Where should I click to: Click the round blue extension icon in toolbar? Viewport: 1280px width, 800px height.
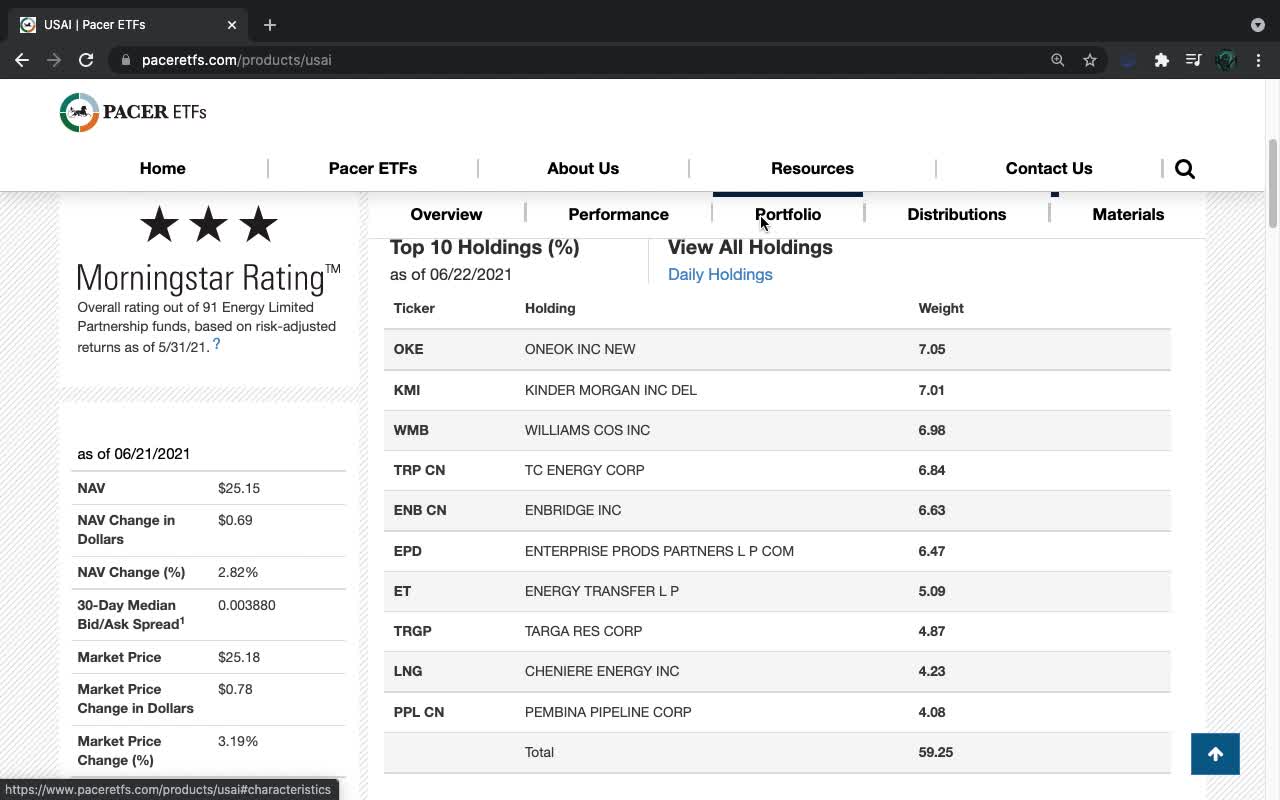[1128, 60]
